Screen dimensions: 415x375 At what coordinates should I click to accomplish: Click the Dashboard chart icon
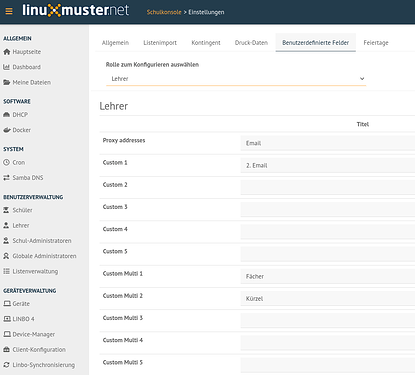(6, 67)
